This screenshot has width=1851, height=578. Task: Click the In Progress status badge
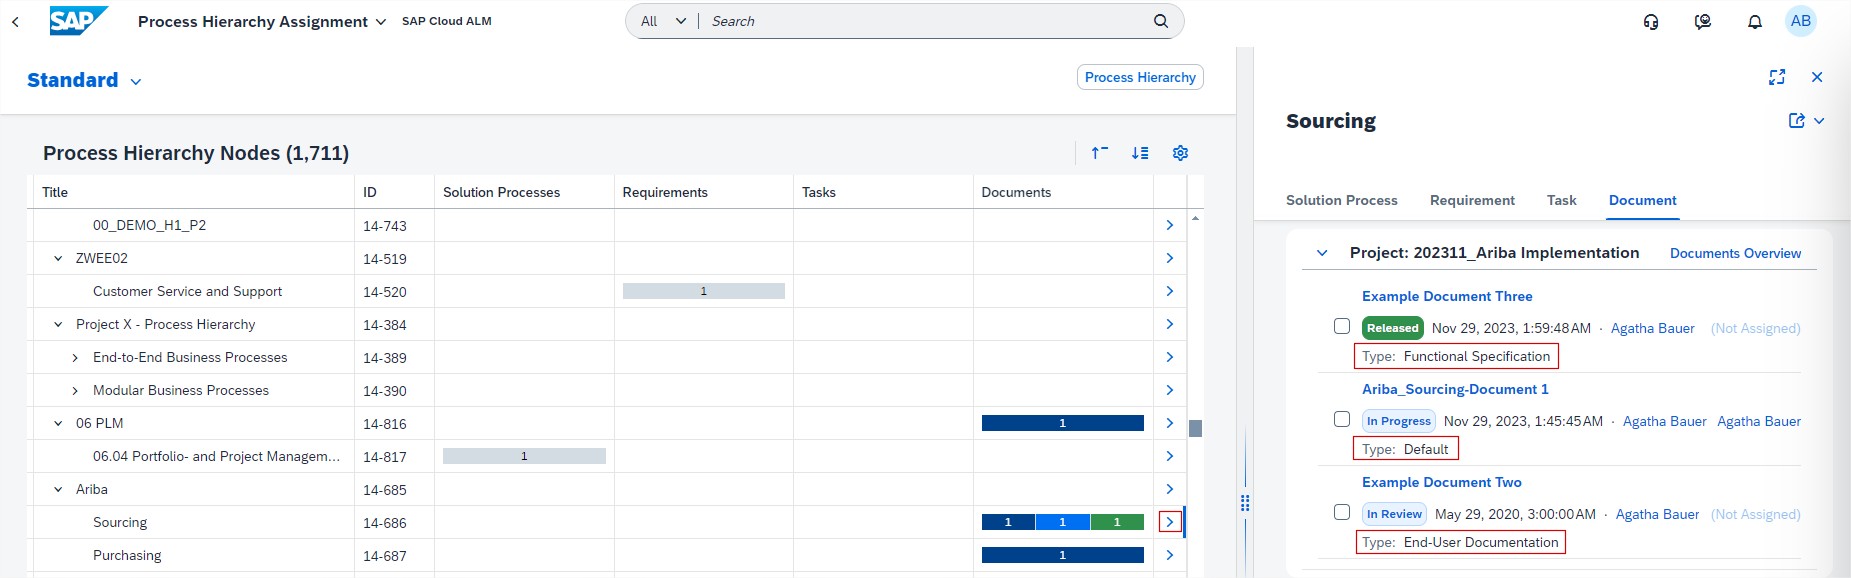coord(1398,421)
